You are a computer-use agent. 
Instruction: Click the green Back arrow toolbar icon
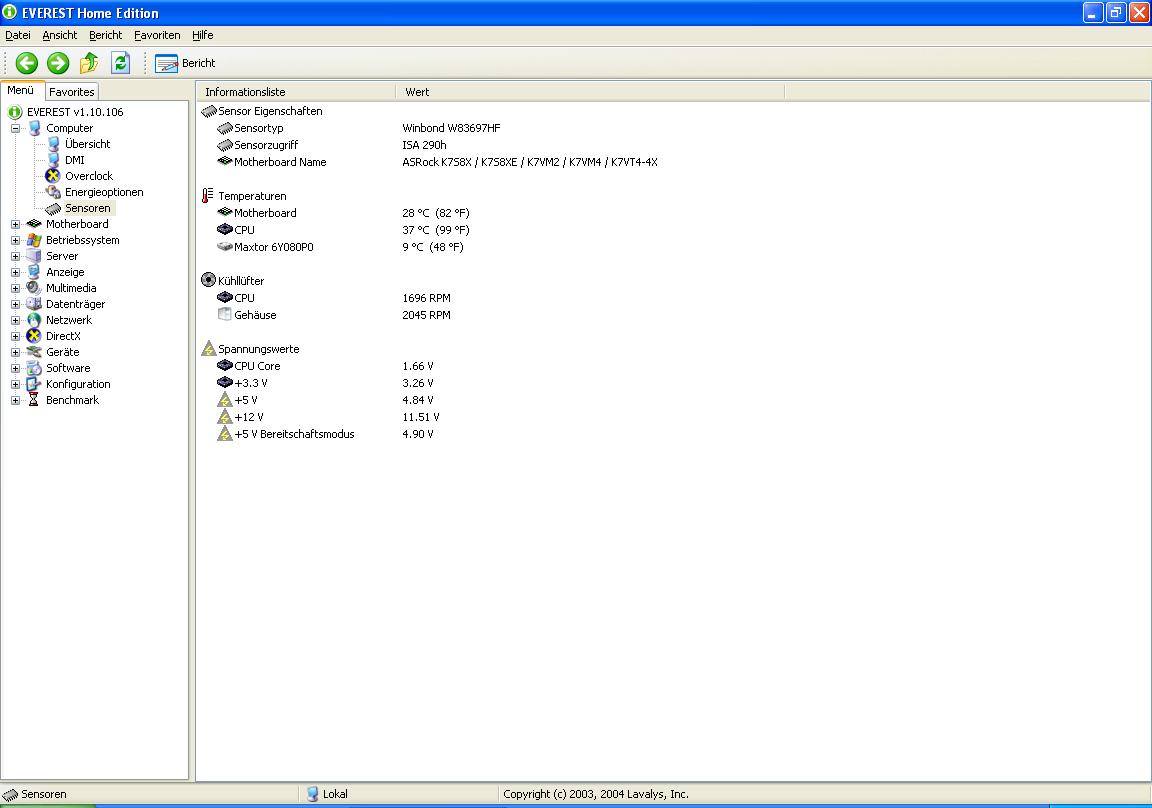27,63
